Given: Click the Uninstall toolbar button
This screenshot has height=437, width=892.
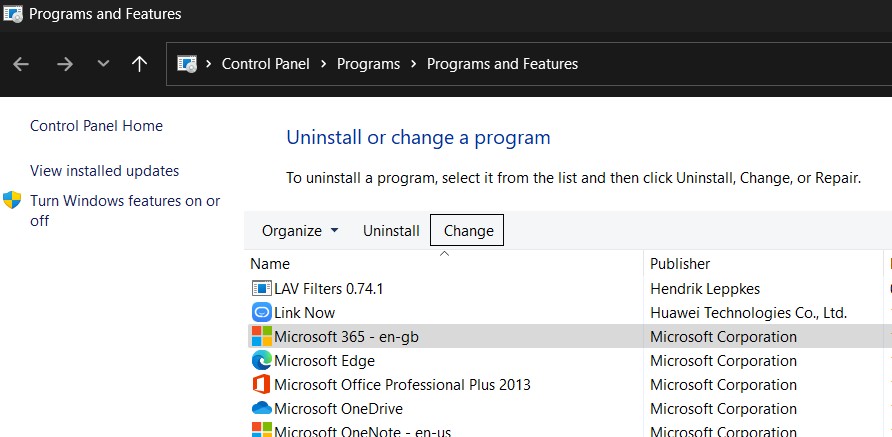Looking at the screenshot, I should click(x=391, y=230).
